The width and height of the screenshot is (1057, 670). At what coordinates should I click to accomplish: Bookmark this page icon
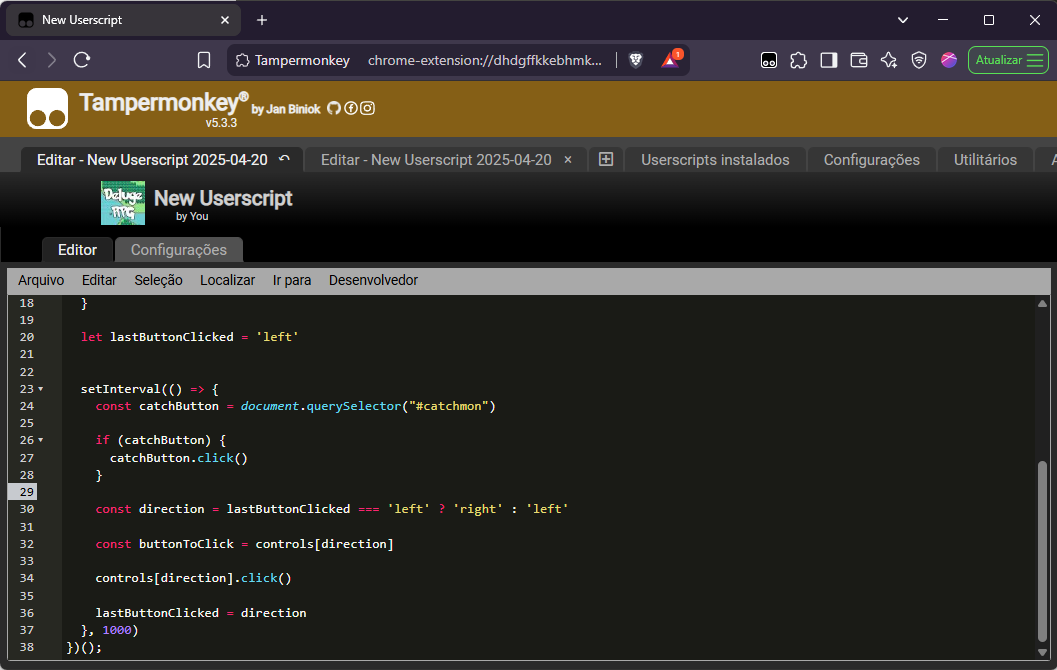coord(204,60)
